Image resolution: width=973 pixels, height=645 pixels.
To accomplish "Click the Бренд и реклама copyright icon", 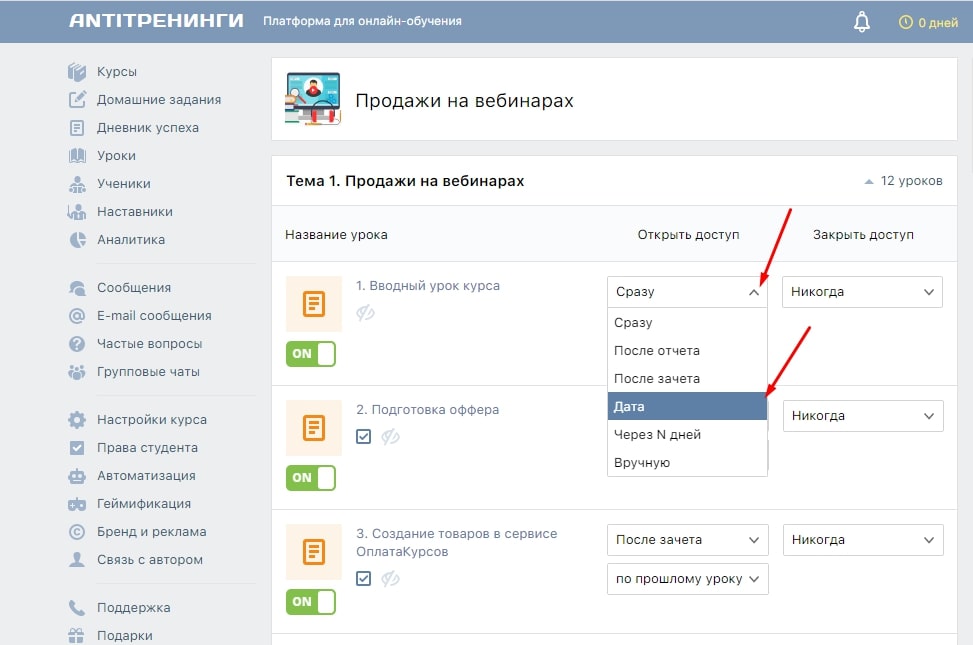I will click(77, 532).
